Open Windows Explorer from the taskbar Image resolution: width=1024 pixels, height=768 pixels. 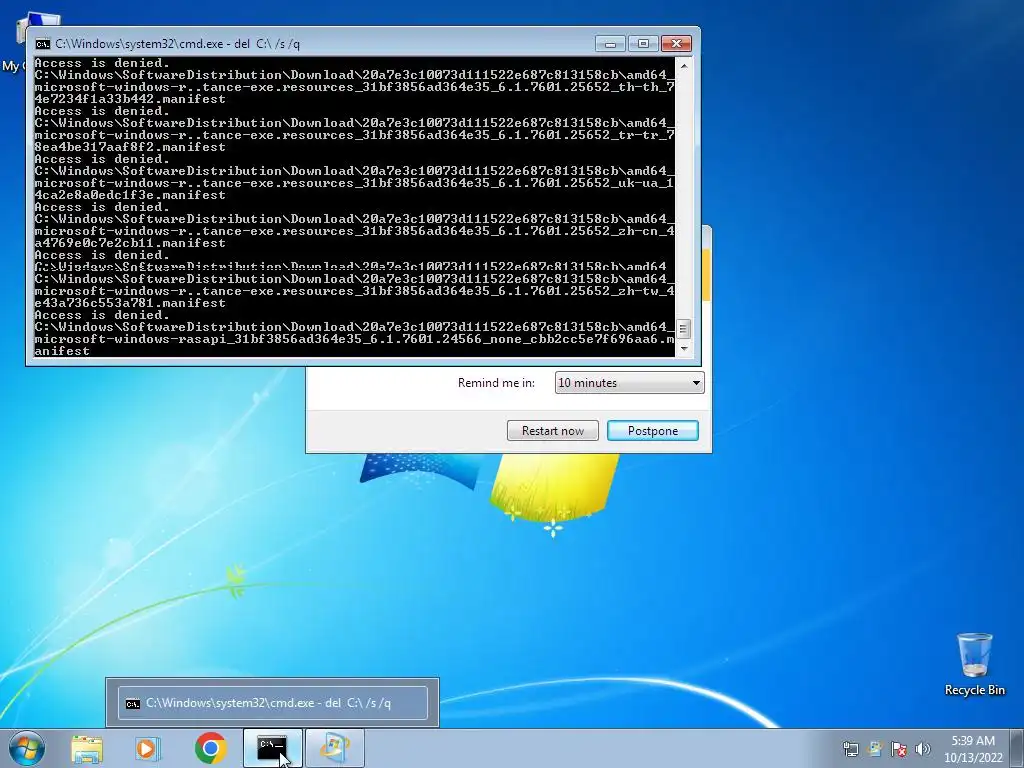87,748
